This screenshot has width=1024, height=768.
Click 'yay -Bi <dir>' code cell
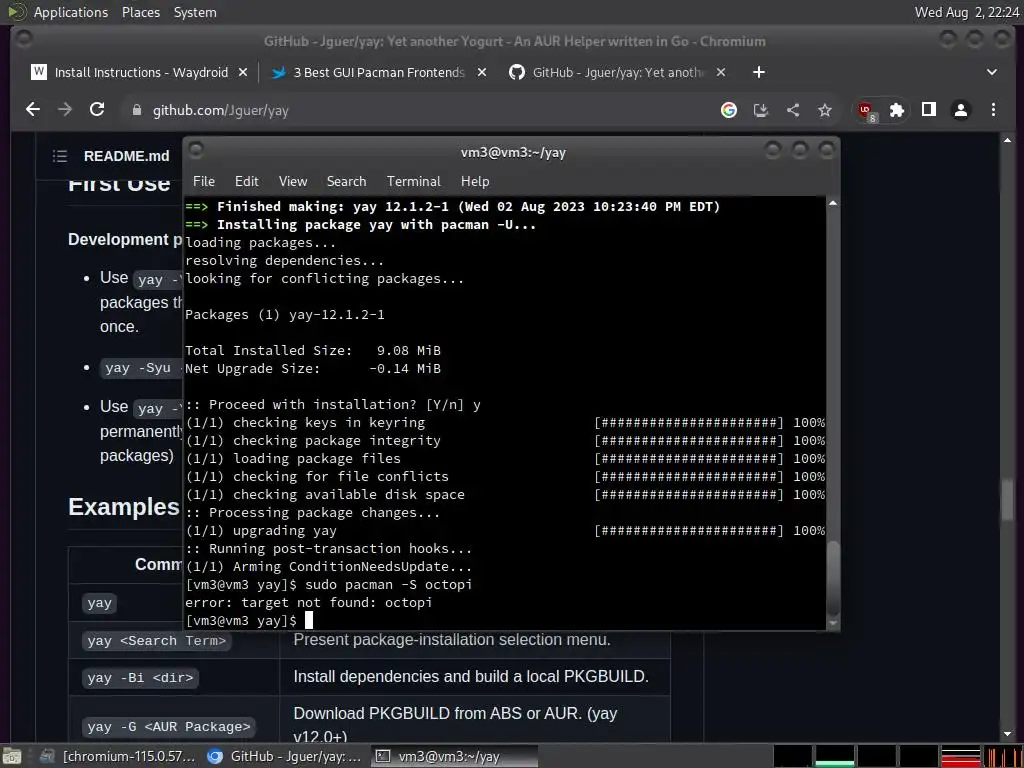[x=140, y=677]
